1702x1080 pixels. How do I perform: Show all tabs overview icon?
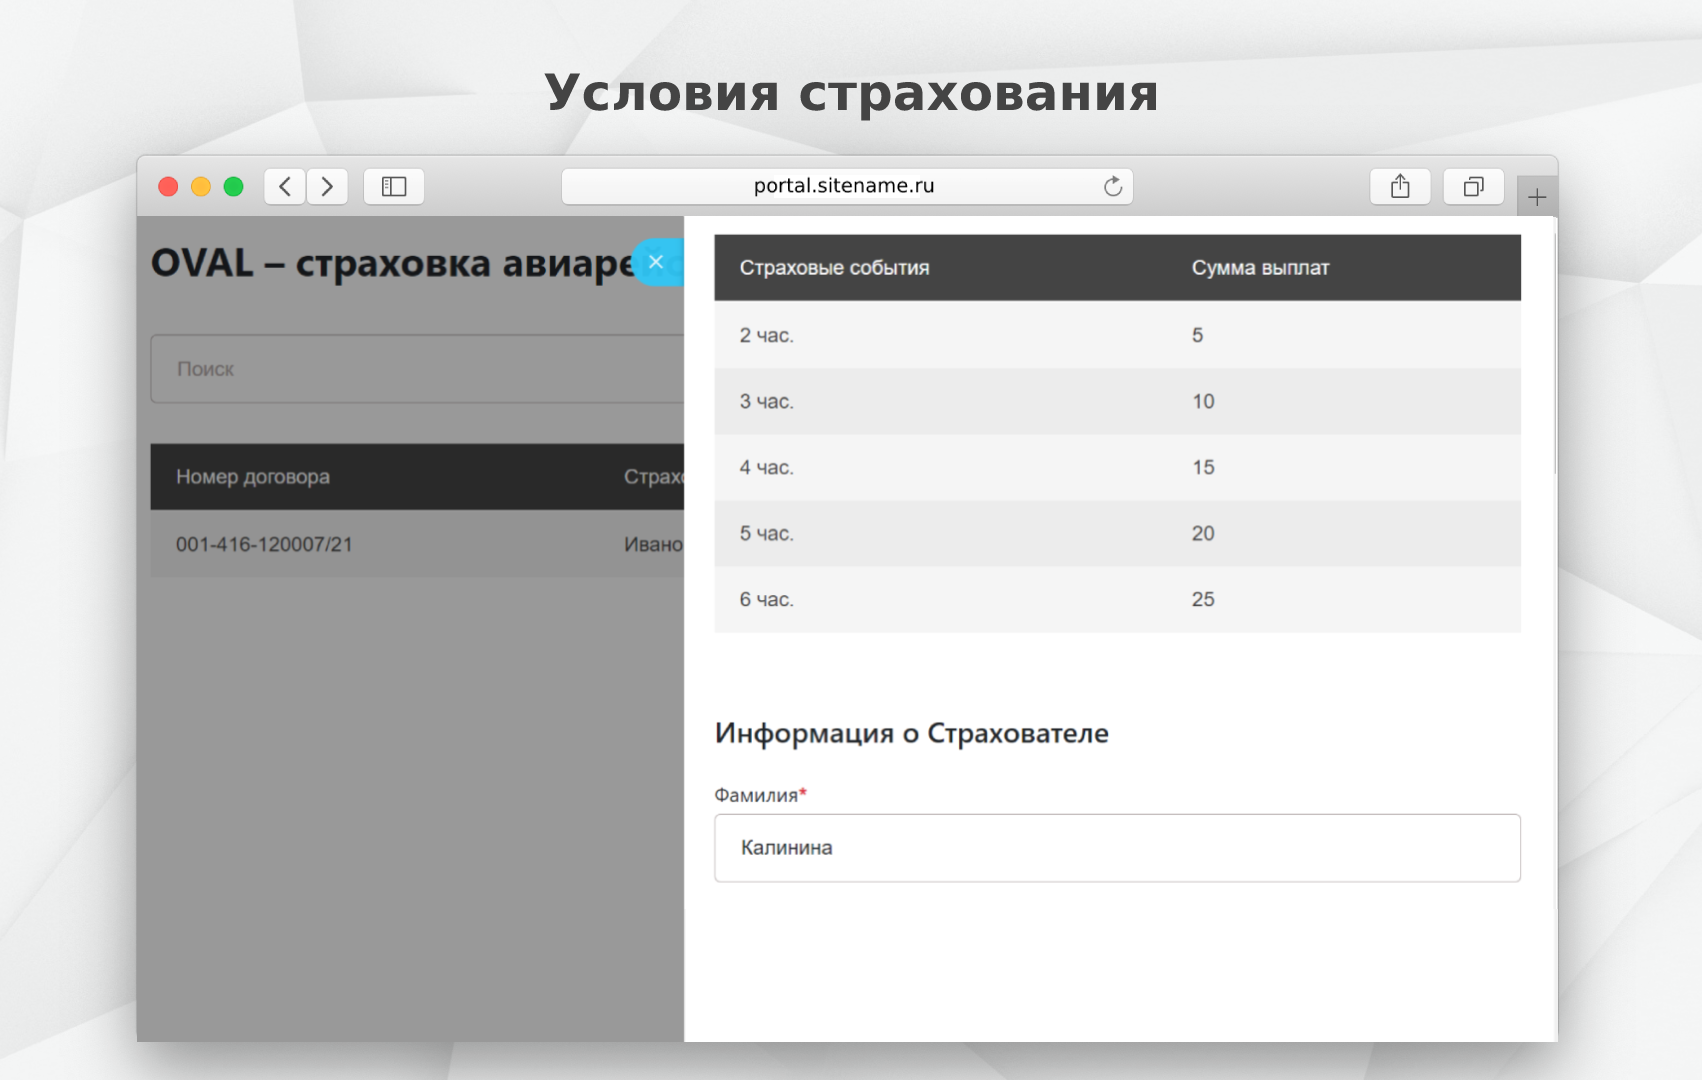[x=1473, y=187]
